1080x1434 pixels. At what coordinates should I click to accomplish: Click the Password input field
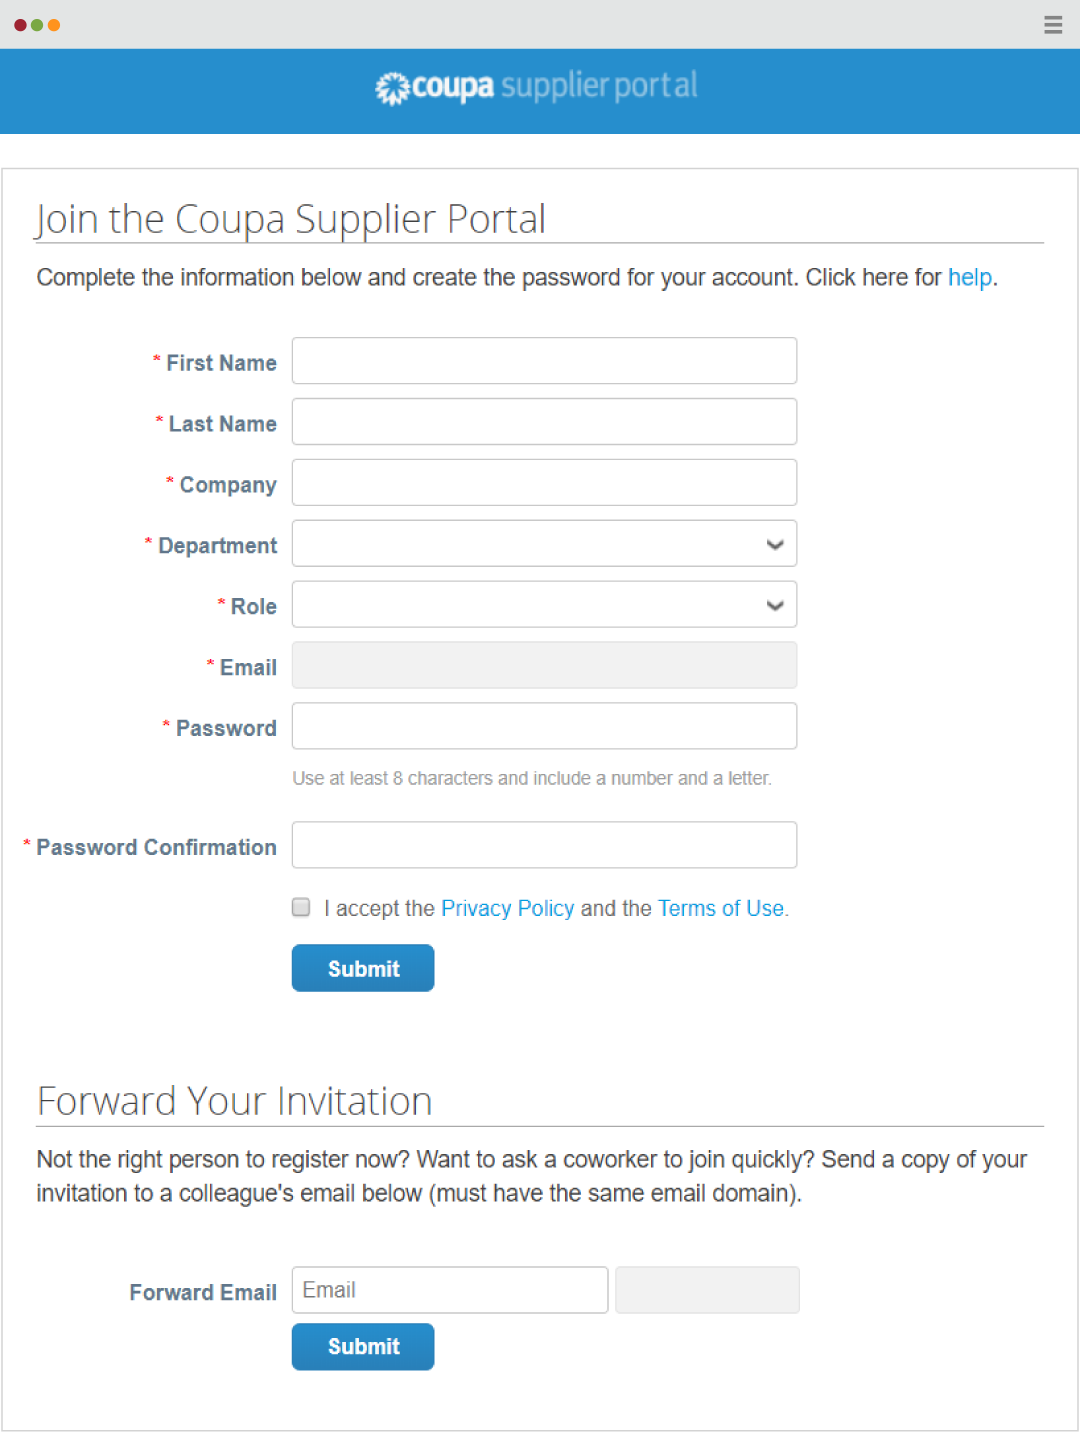coord(543,725)
